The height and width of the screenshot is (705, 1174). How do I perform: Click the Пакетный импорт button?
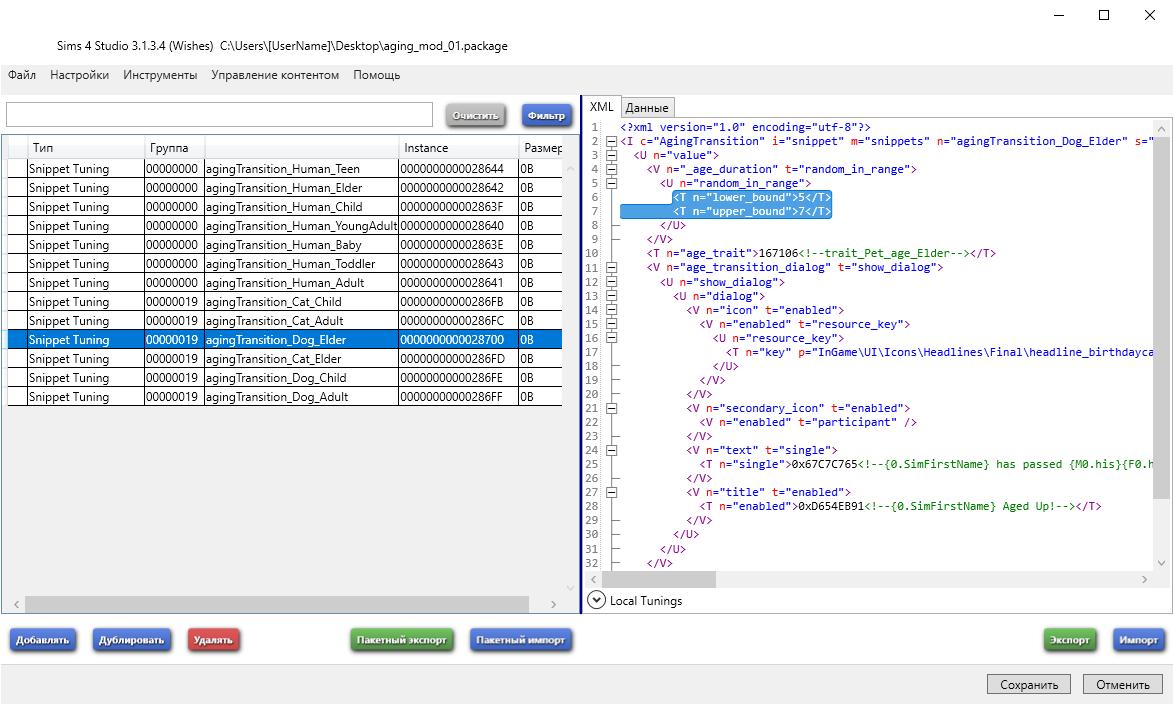tap(520, 640)
